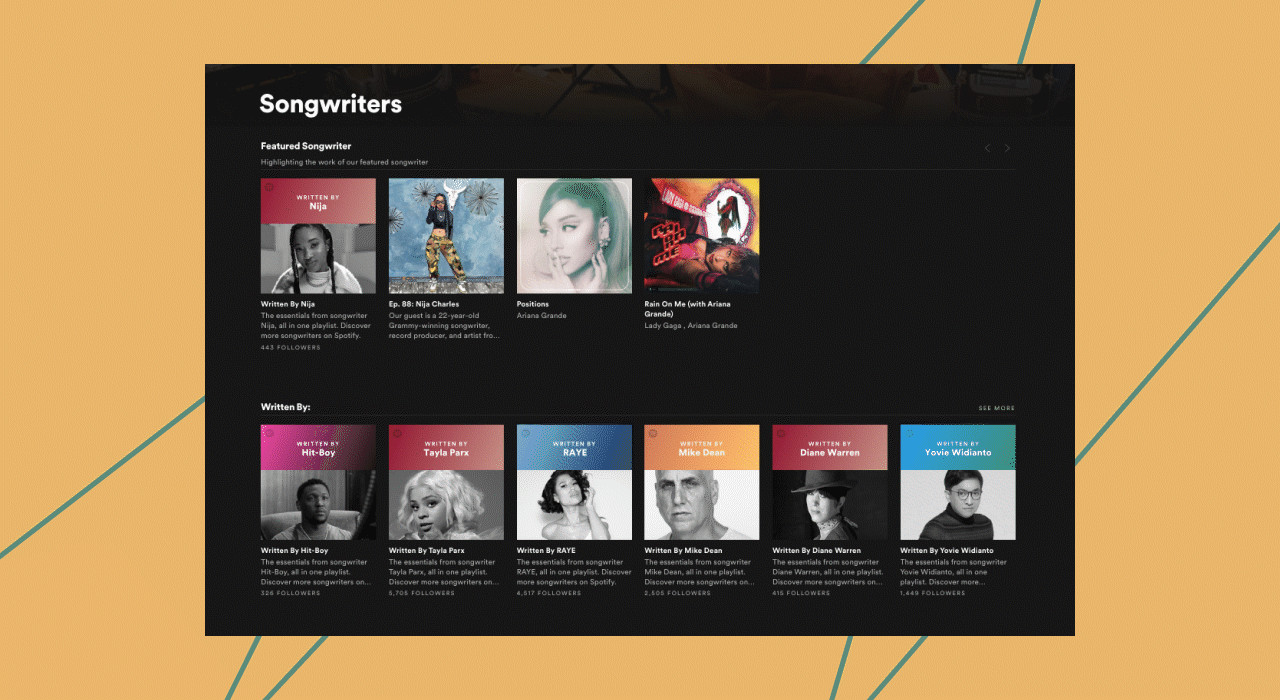Click '1,449 FOLLOWERS' under Yovie Widianto

(x=933, y=593)
